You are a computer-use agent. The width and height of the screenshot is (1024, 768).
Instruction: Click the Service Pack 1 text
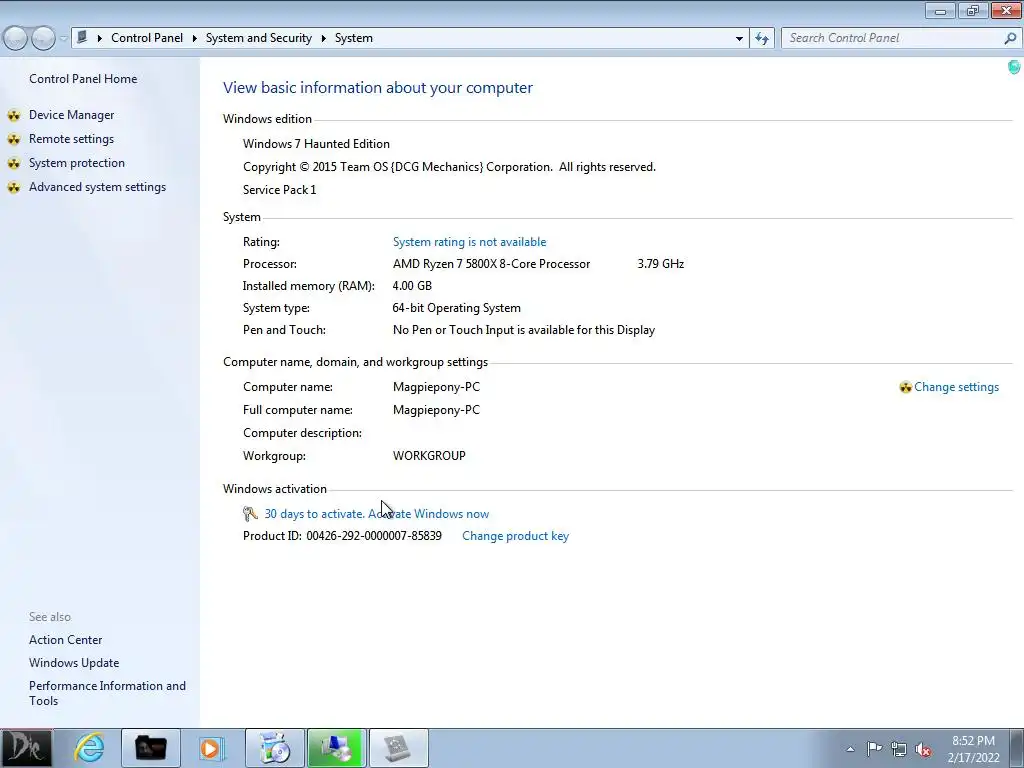tap(280, 190)
